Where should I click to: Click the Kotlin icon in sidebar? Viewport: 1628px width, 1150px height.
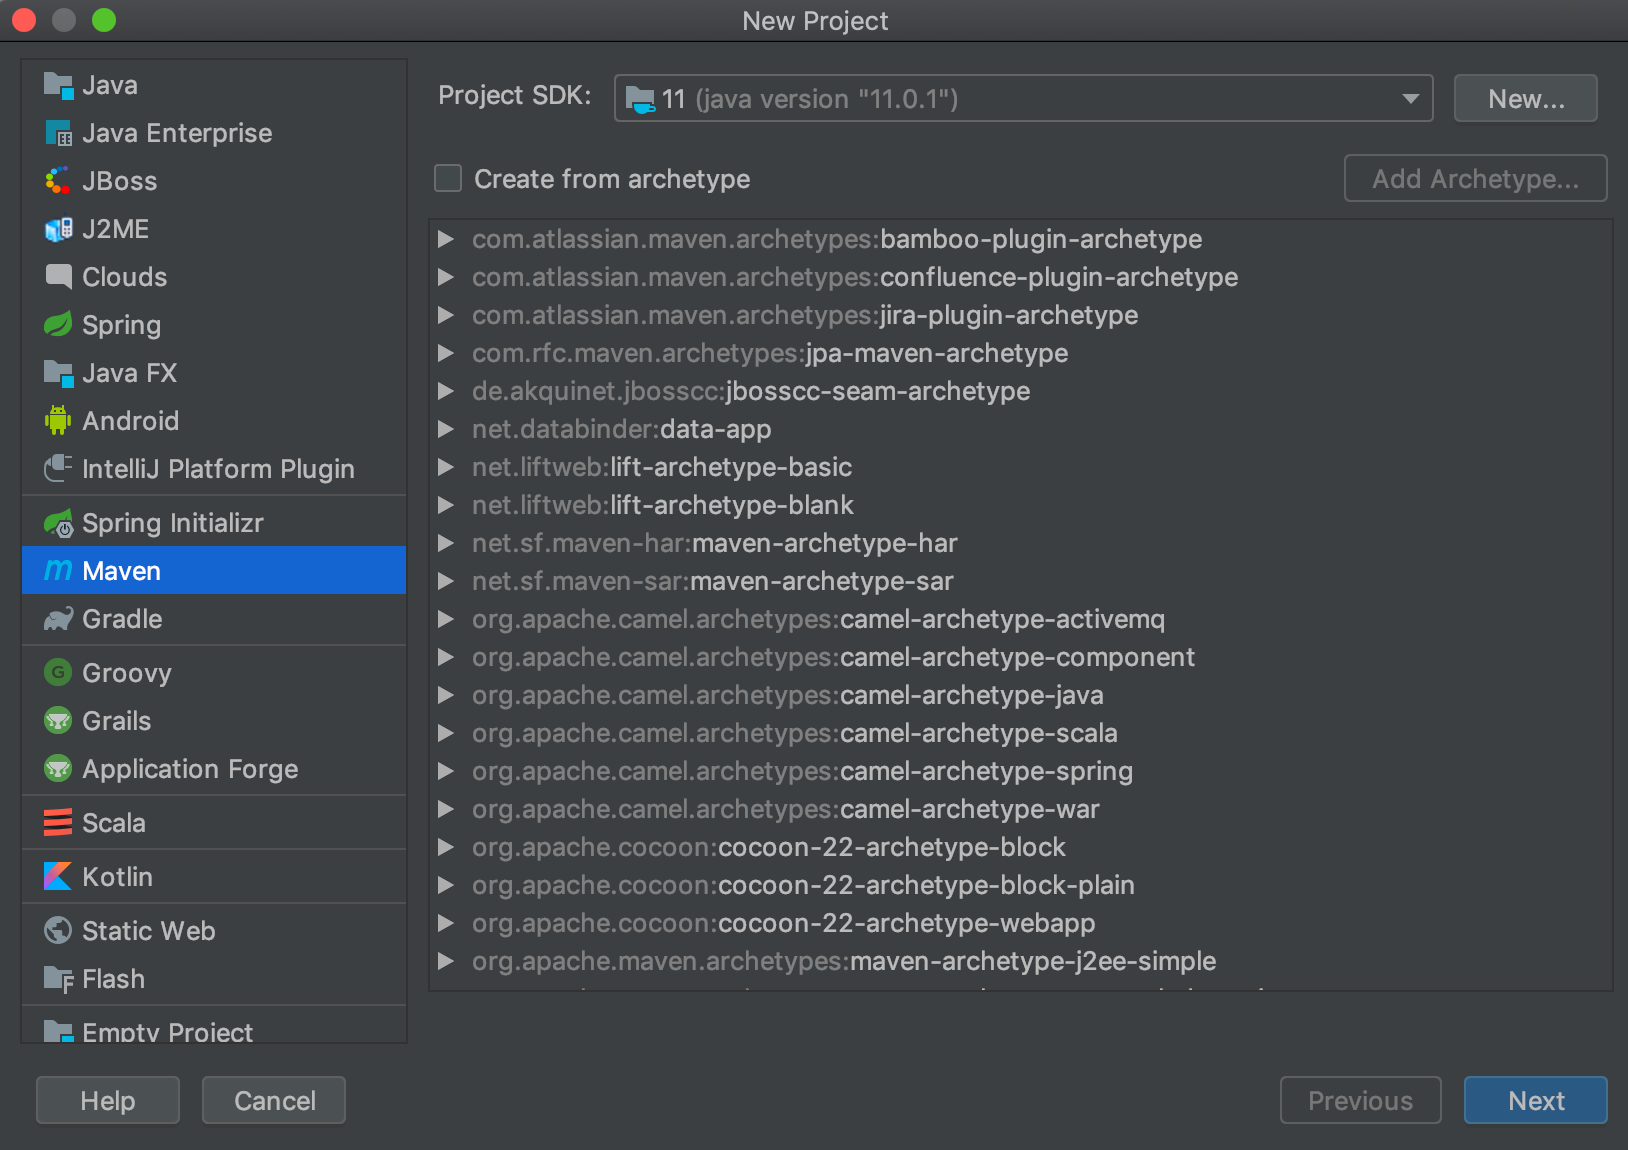click(x=58, y=876)
